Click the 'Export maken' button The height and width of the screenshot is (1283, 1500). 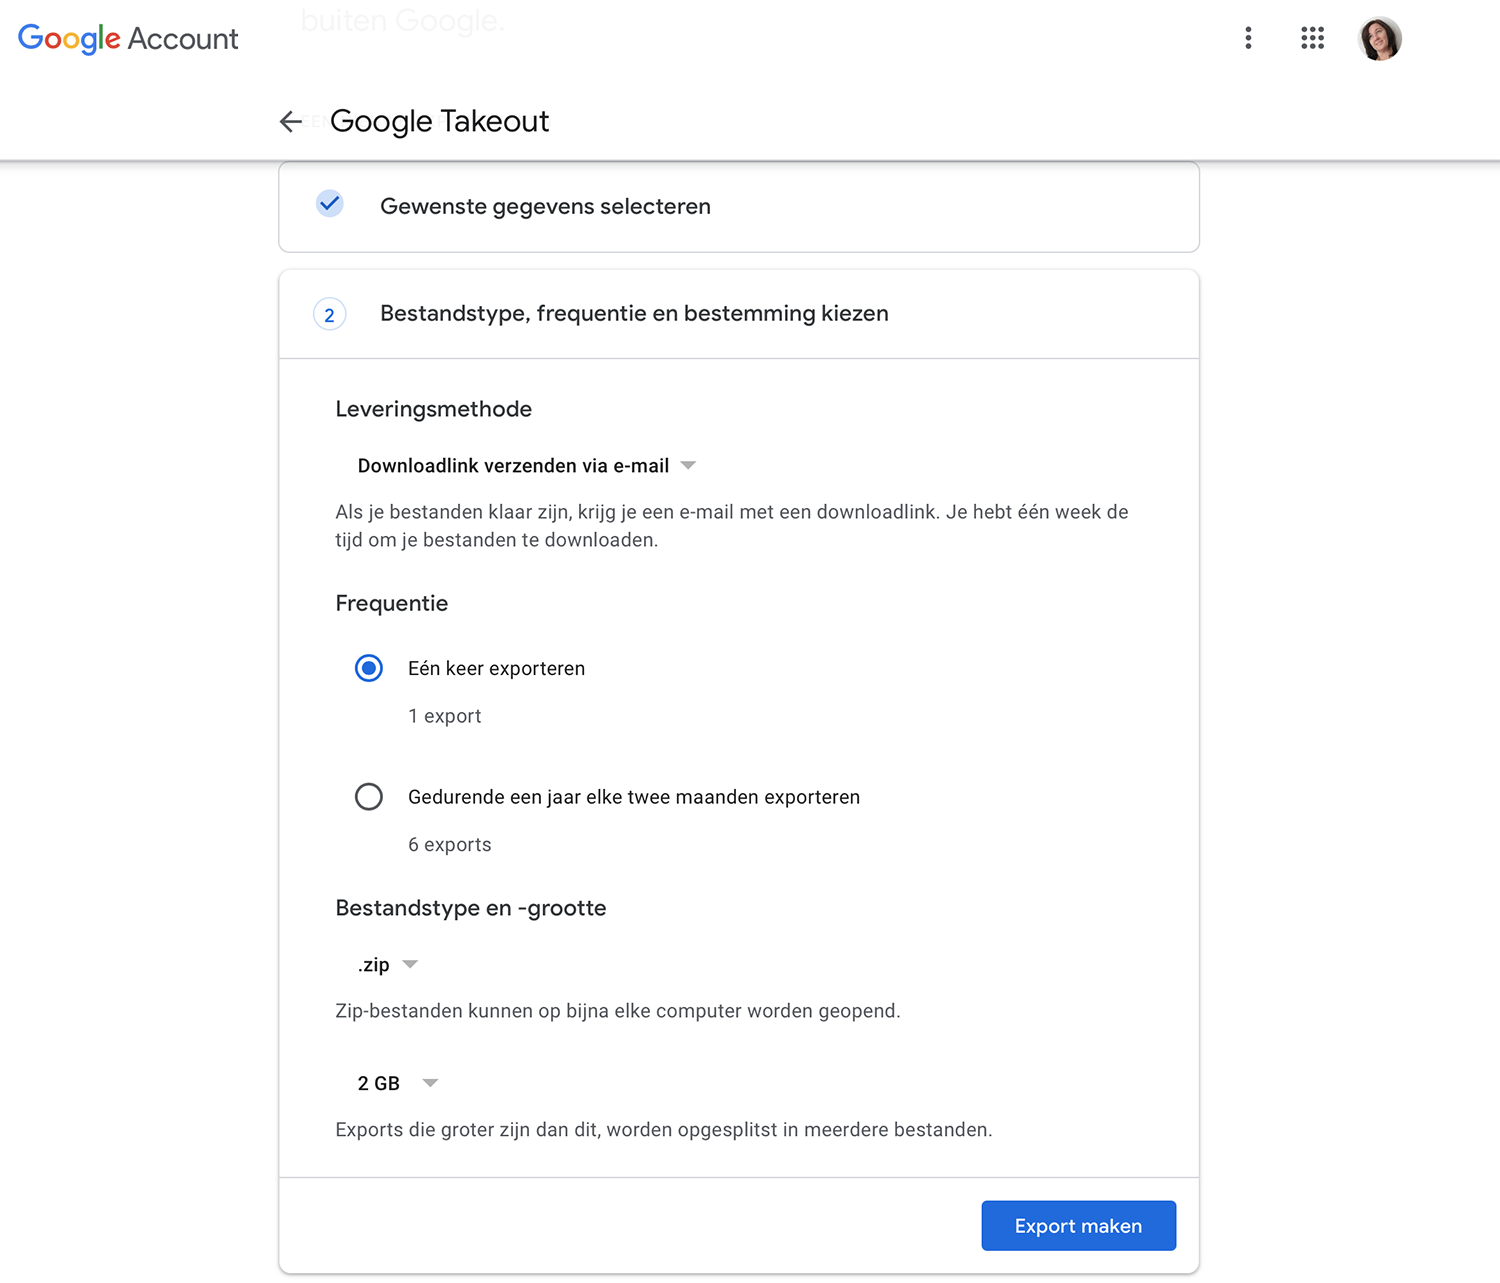pos(1078,1226)
